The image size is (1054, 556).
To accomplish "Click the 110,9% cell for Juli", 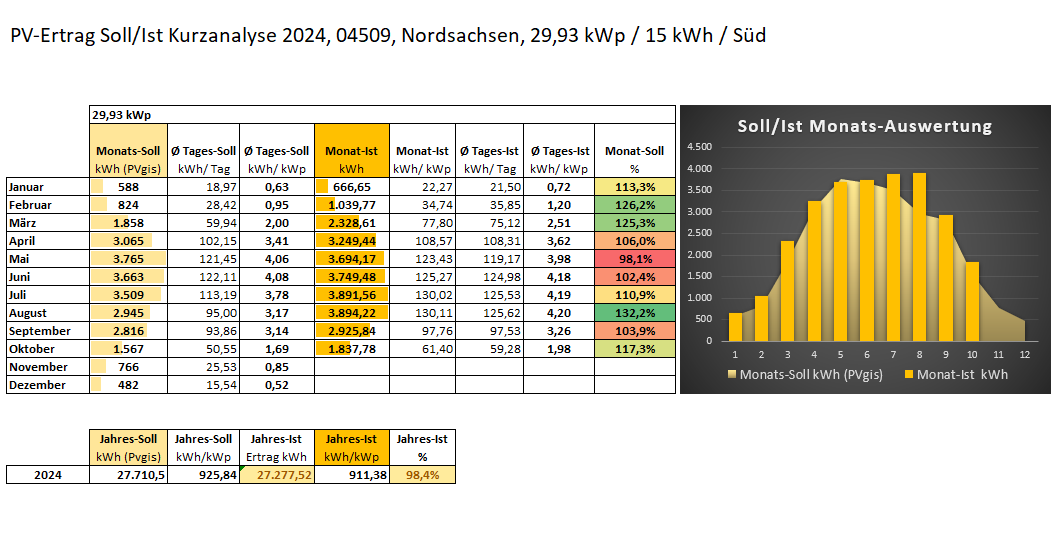I will [635, 294].
